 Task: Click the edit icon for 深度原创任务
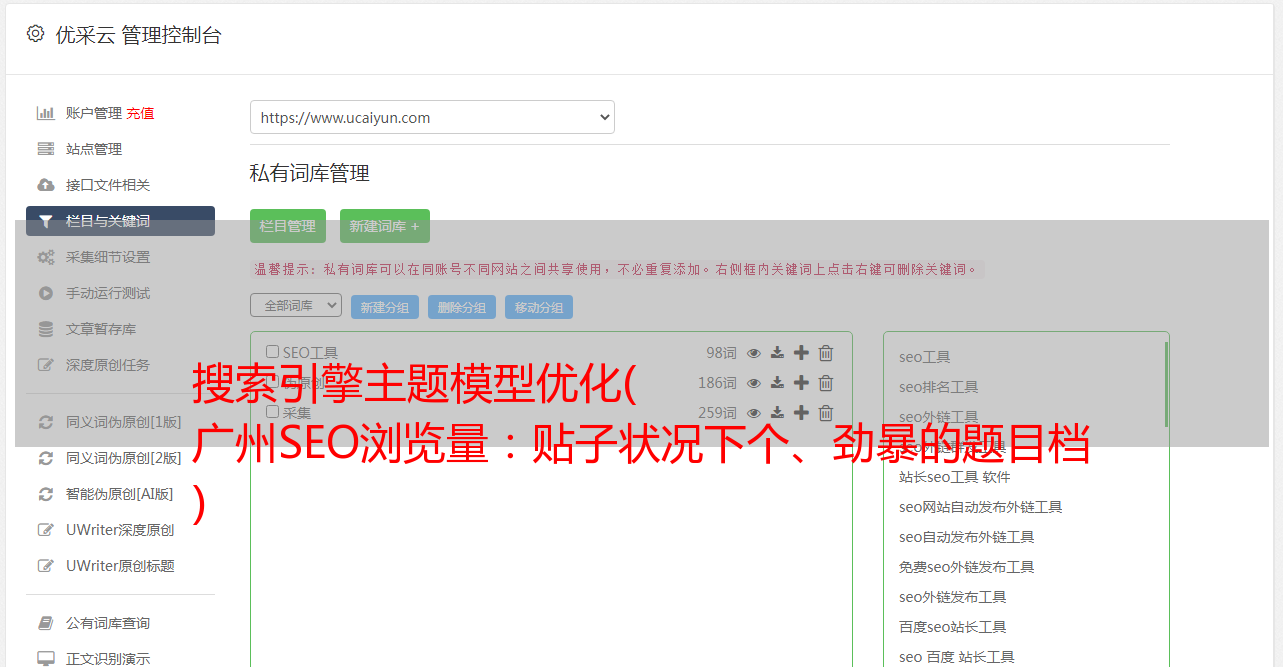click(x=45, y=365)
